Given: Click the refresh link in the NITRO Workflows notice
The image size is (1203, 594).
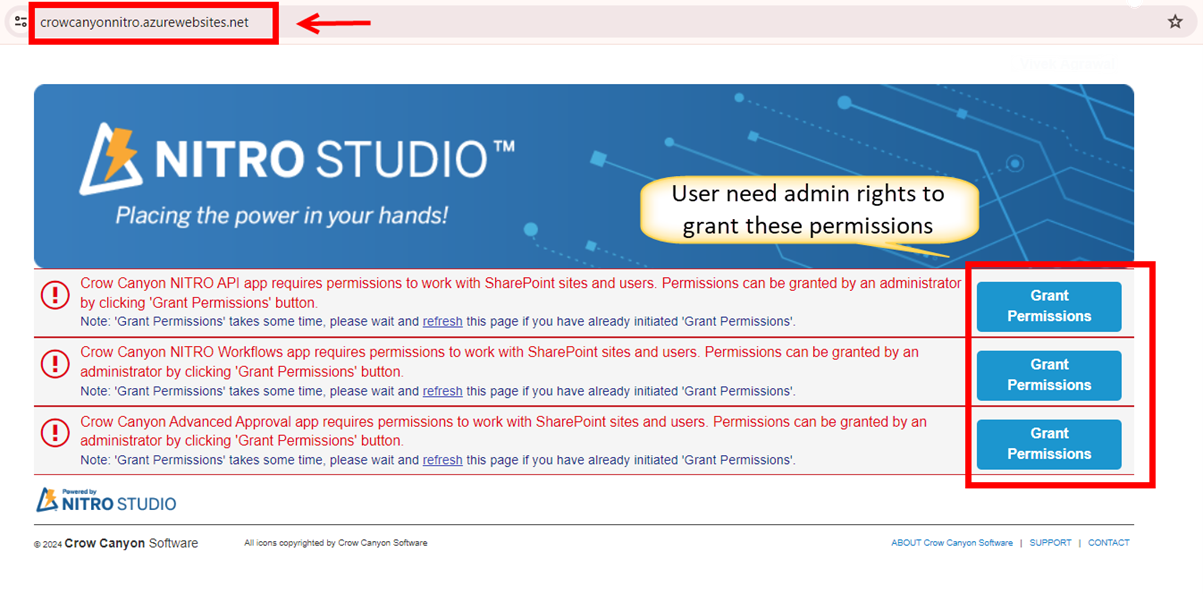Looking at the screenshot, I should point(443,391).
